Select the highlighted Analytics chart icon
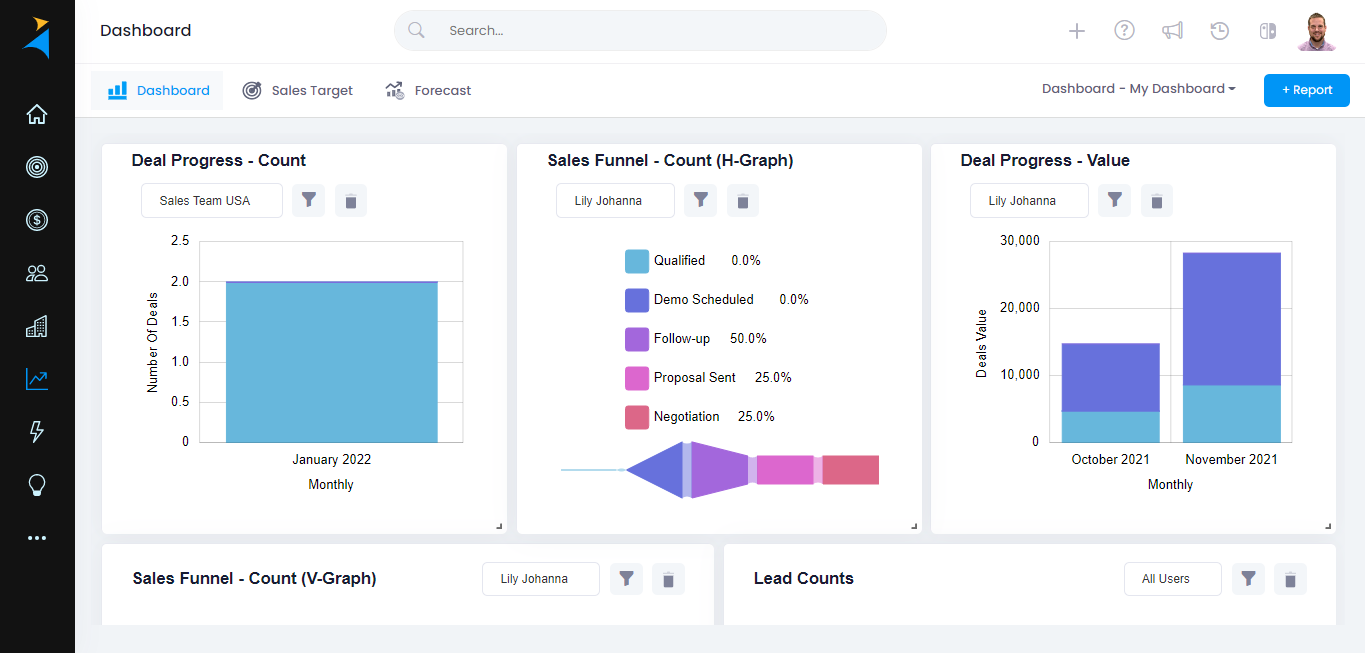The width and height of the screenshot is (1365, 653). (36, 379)
